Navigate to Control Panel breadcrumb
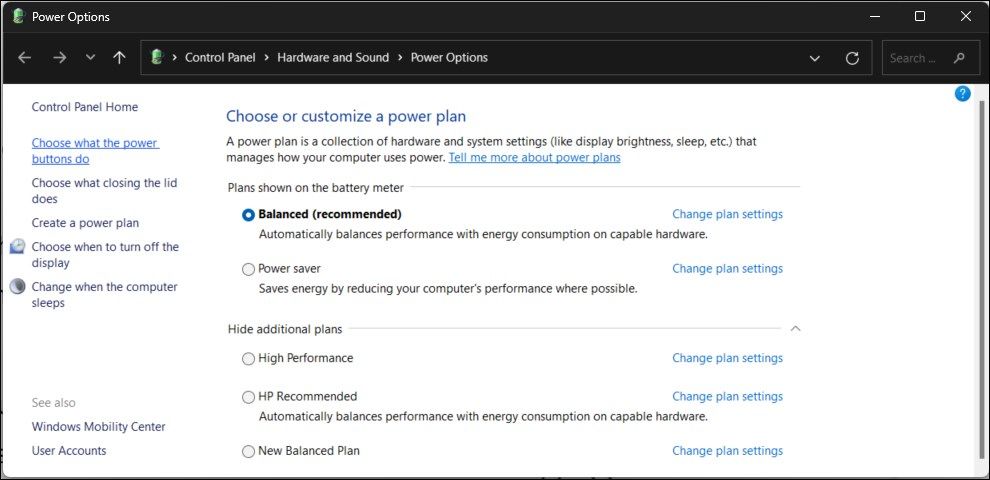 coord(220,58)
